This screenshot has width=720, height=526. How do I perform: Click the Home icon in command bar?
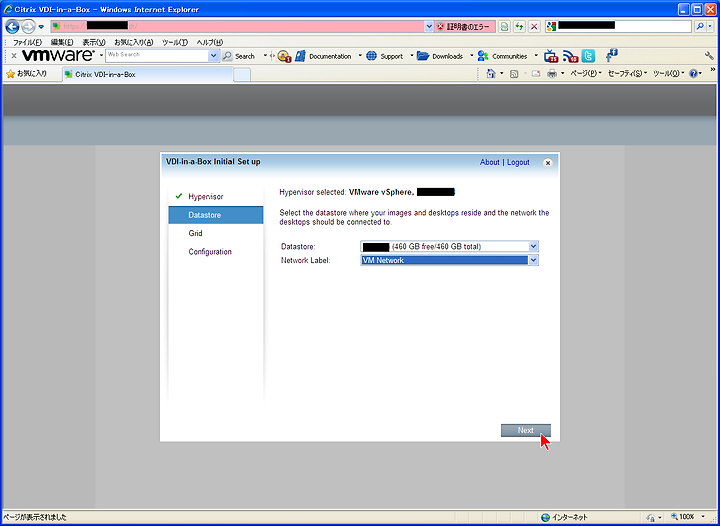coord(491,73)
